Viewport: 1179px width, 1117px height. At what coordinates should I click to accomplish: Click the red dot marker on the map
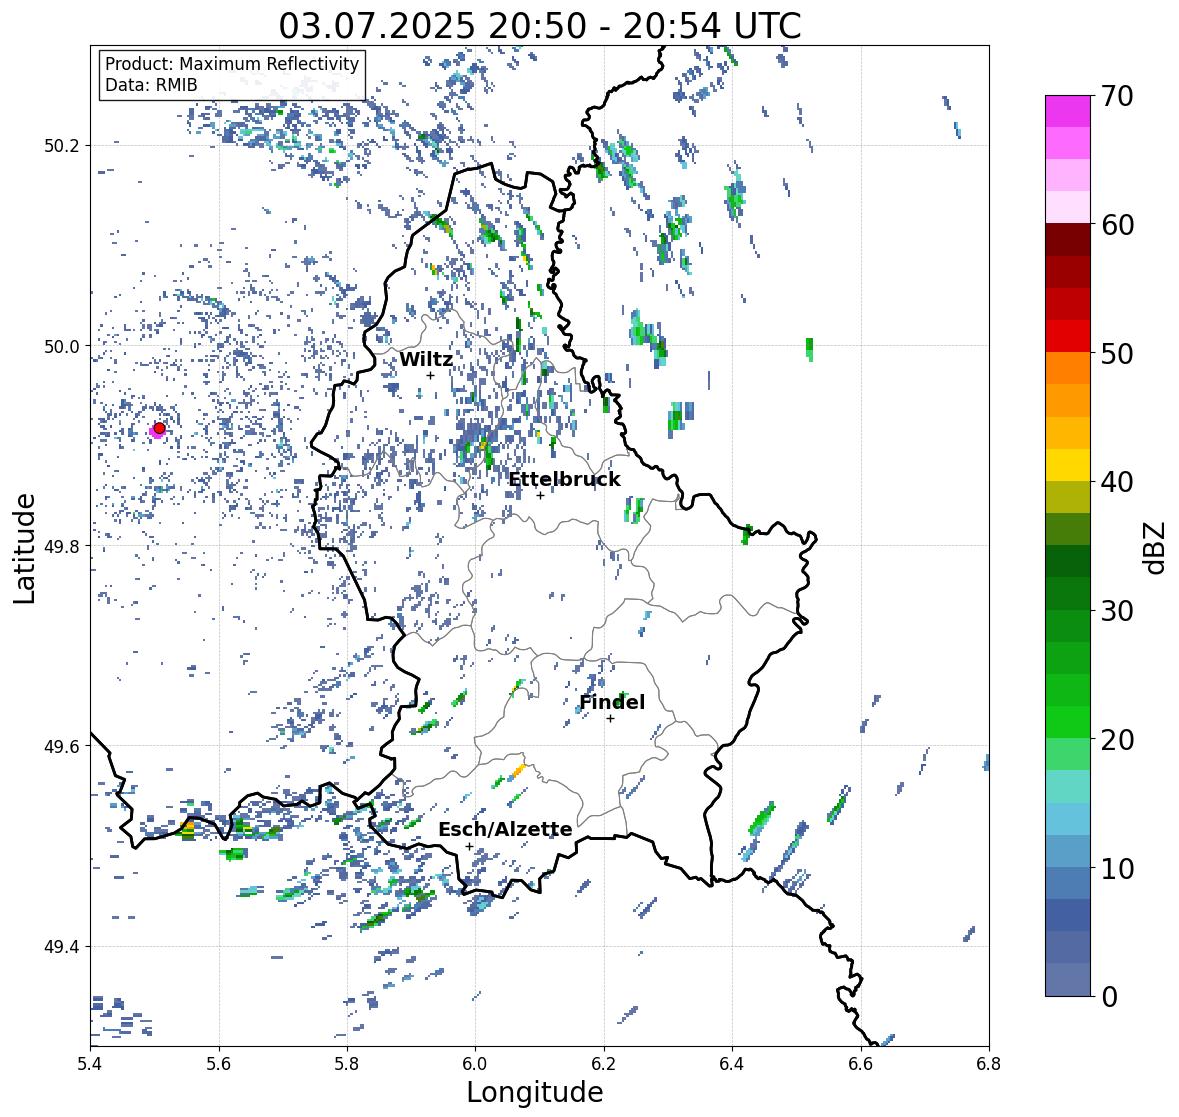(x=159, y=428)
